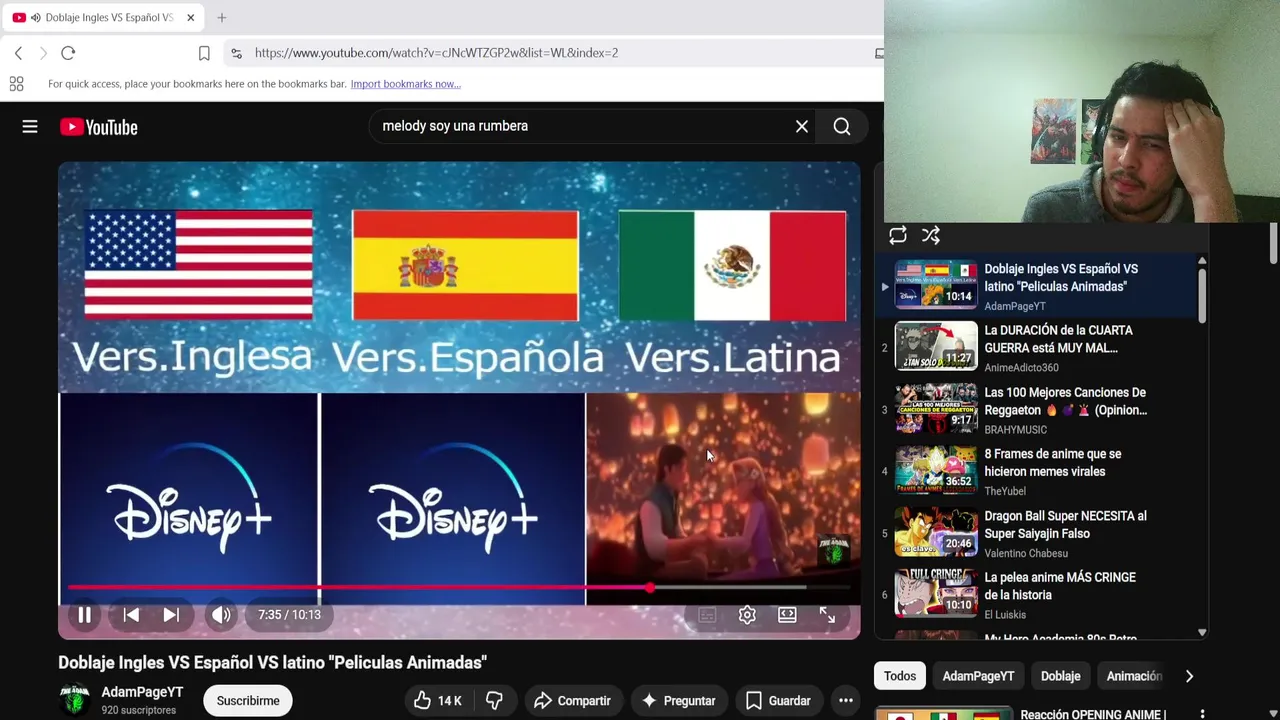Play 'Doblaje Ingles VS Español VS latino' playlist item
Image resolution: width=1280 pixels, height=720 pixels.
[x=1036, y=286]
